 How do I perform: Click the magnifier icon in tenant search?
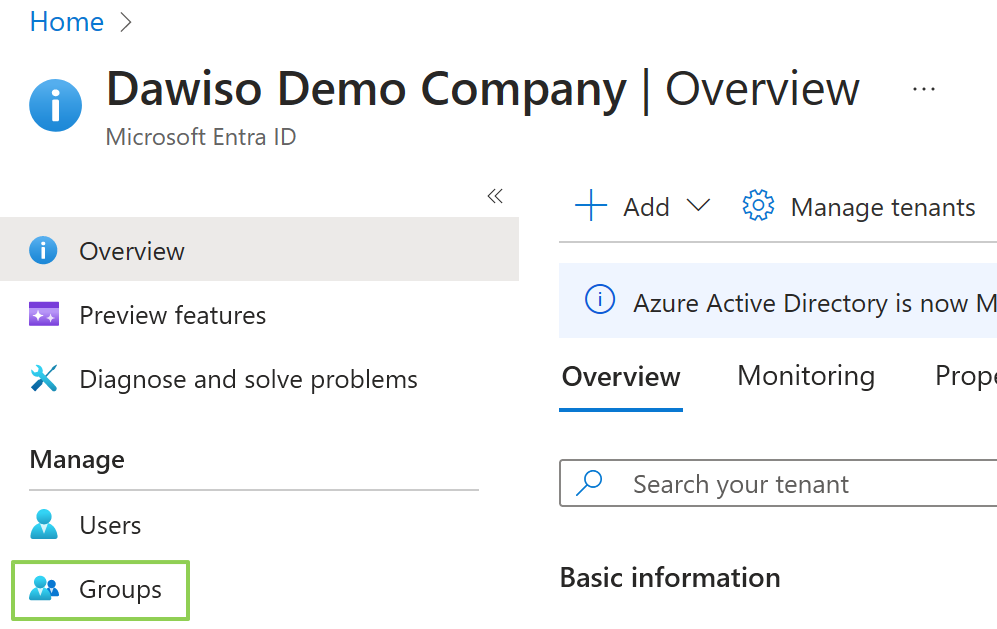(x=590, y=483)
